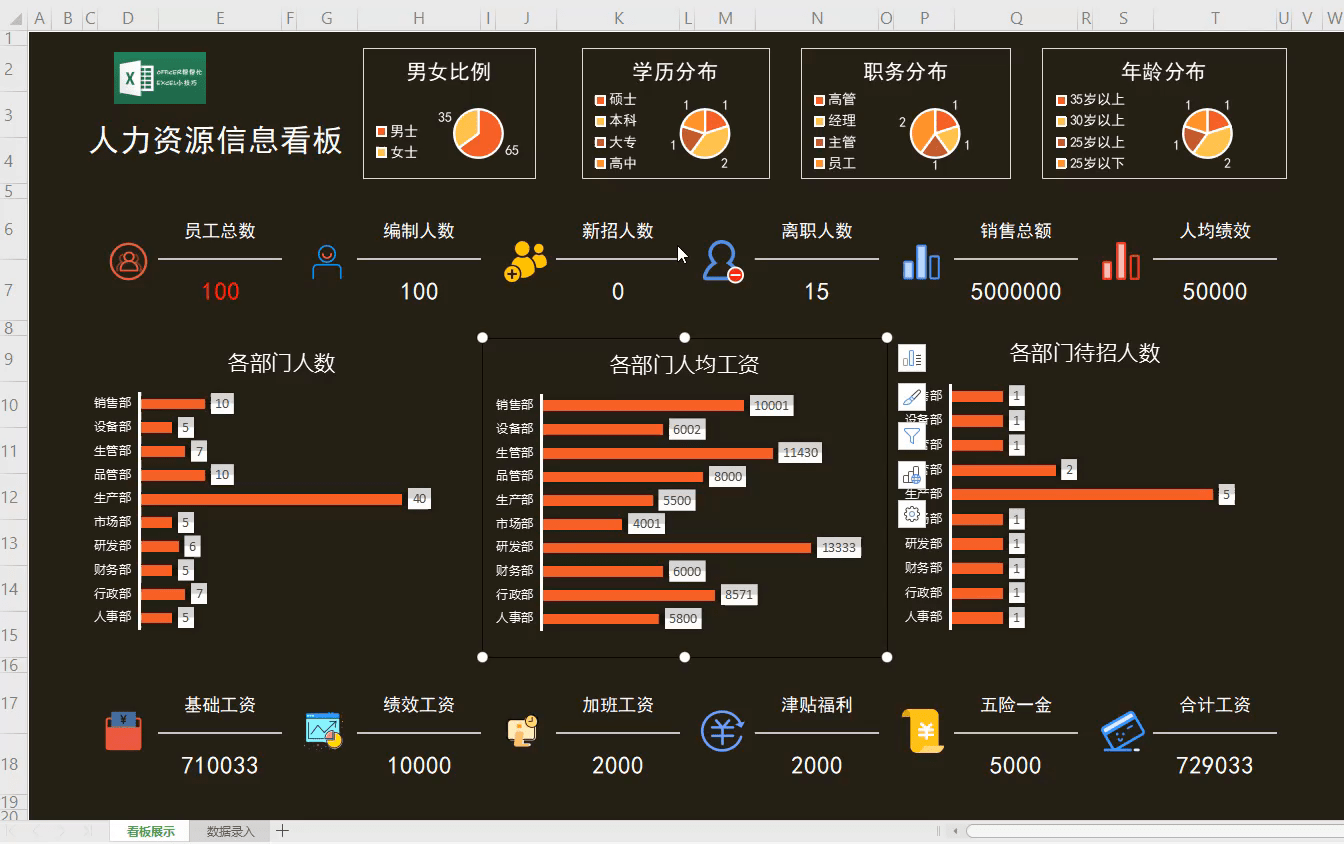
Task: Select the 员工总数 person circle icon
Action: pos(128,262)
